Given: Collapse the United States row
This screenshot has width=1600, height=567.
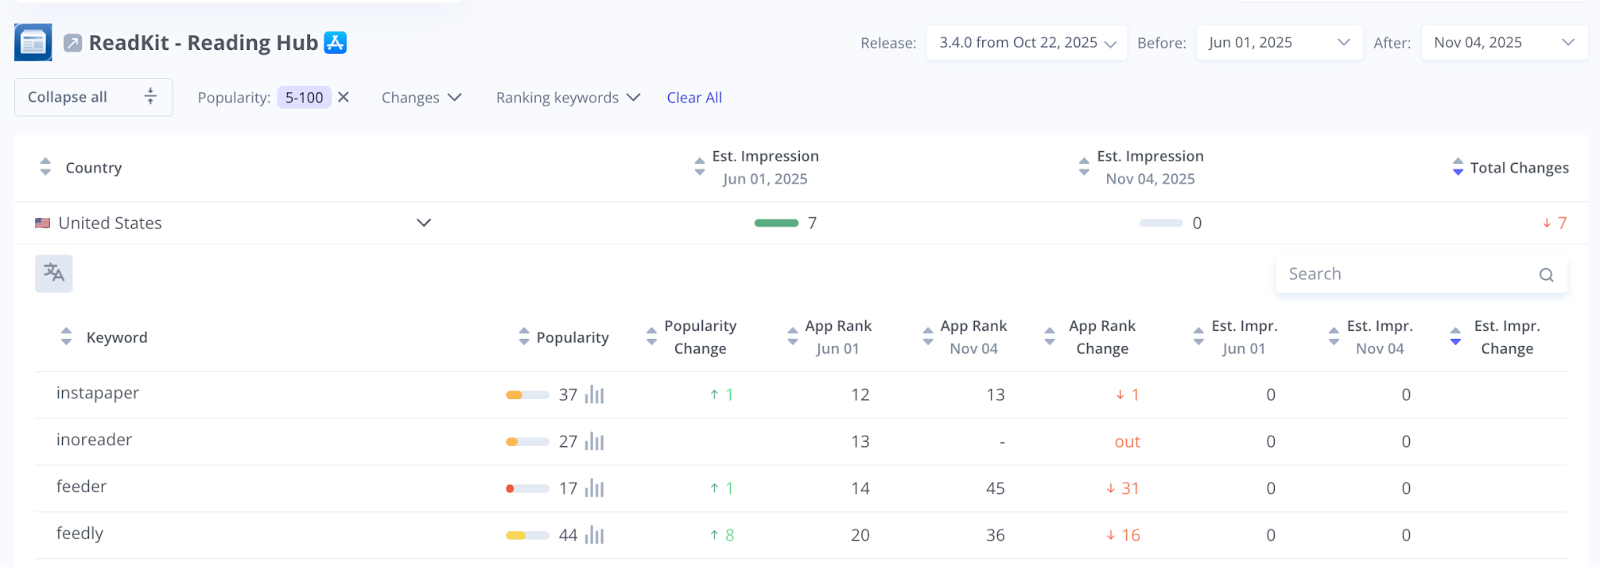Looking at the screenshot, I should pos(424,223).
